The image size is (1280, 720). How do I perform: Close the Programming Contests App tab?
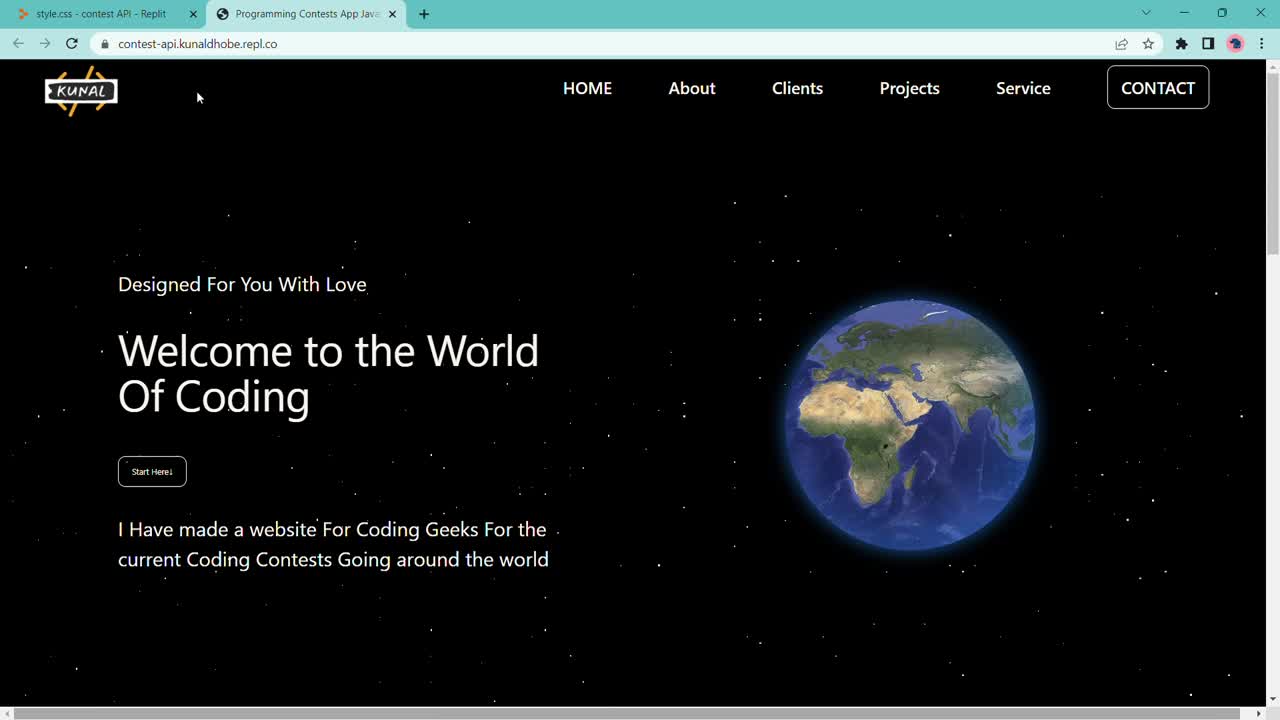[x=392, y=14]
